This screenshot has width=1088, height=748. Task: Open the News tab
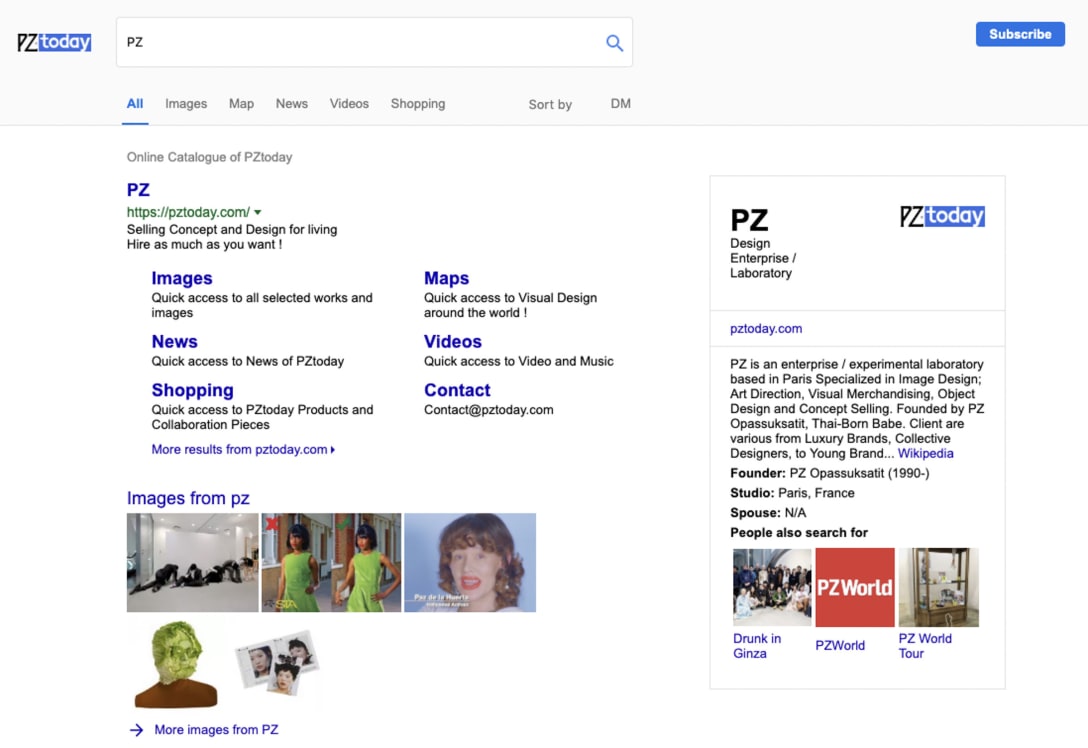coord(291,103)
